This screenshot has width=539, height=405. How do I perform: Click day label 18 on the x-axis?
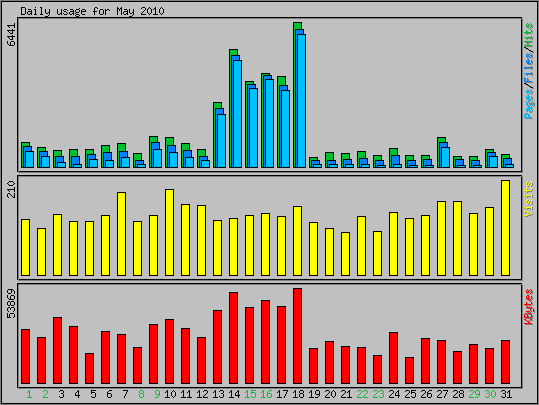298,394
